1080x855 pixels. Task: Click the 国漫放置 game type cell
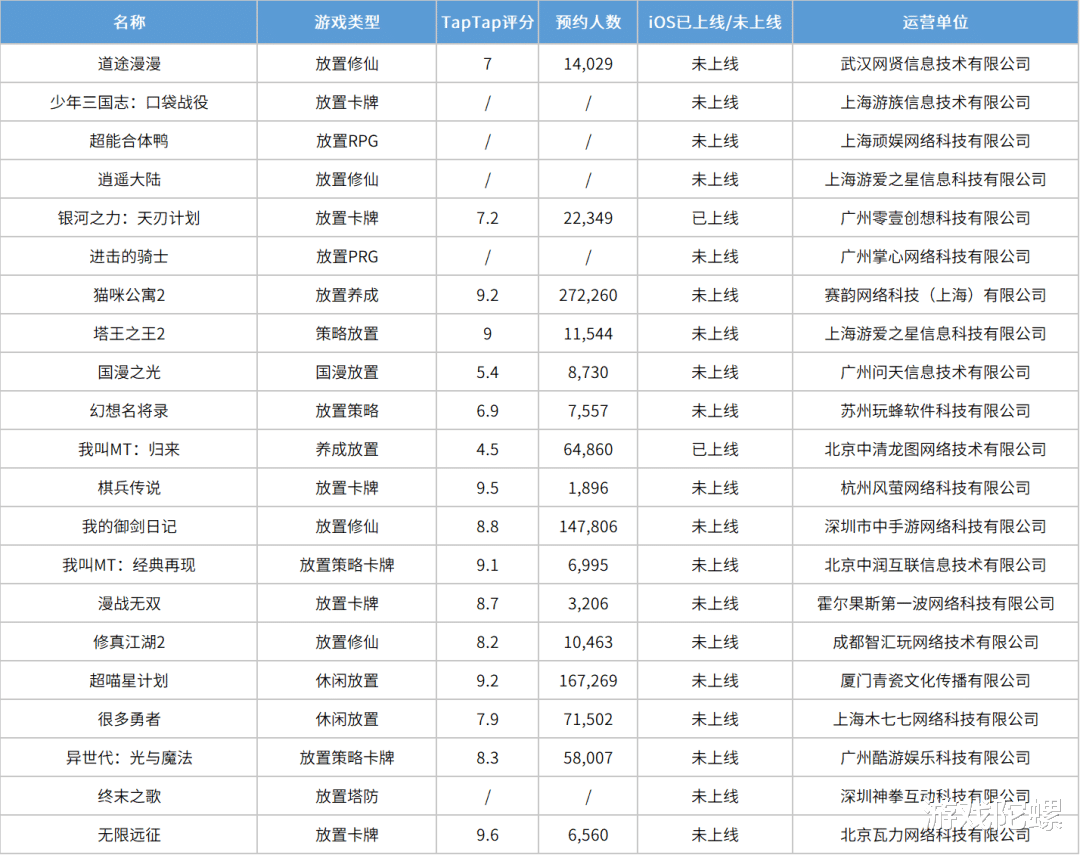347,373
